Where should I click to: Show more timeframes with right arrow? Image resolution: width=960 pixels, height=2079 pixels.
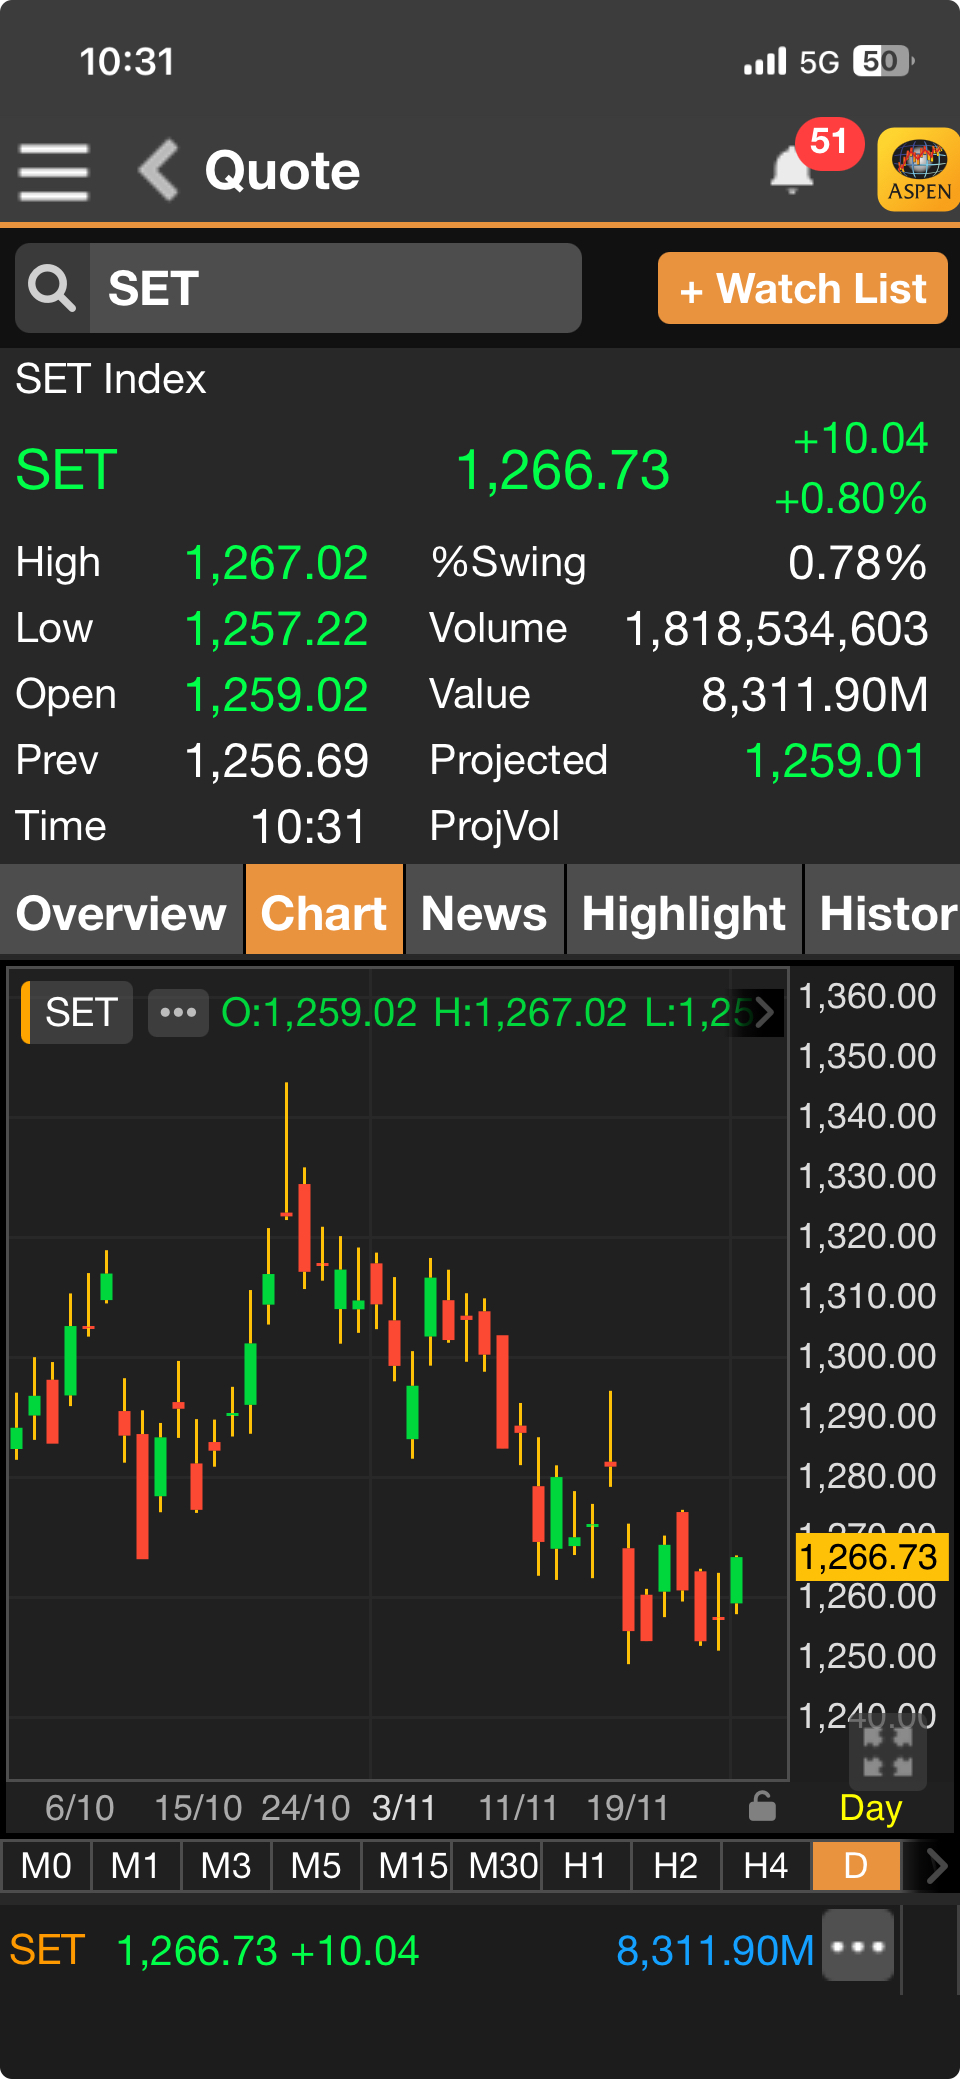pos(936,1866)
